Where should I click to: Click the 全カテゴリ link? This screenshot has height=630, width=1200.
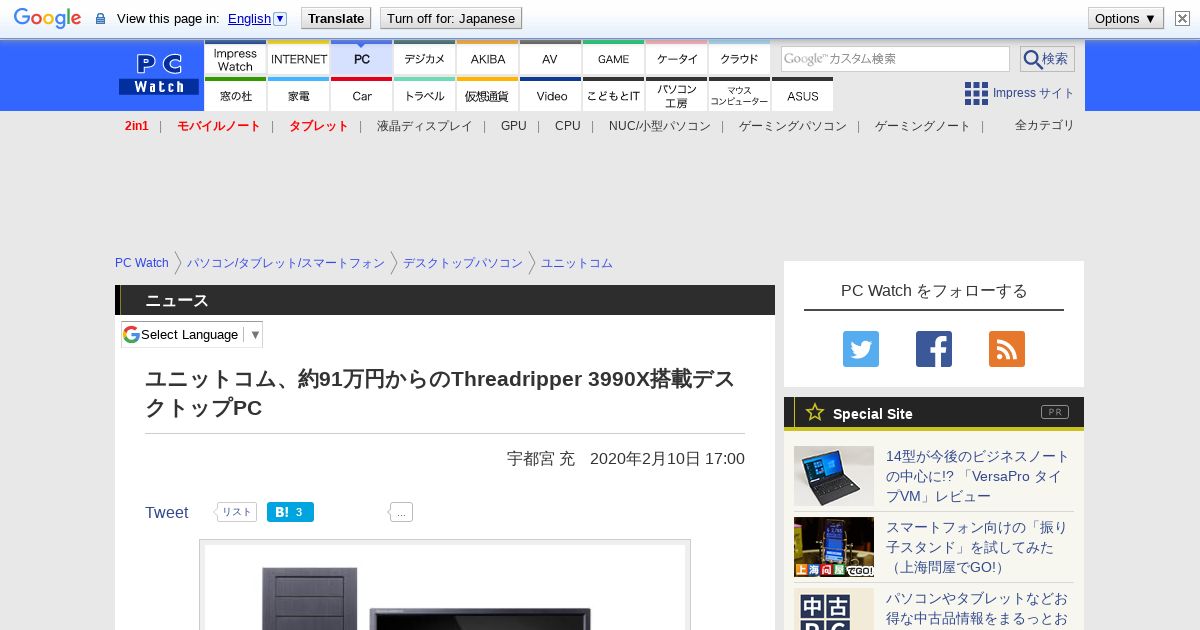coord(1045,125)
